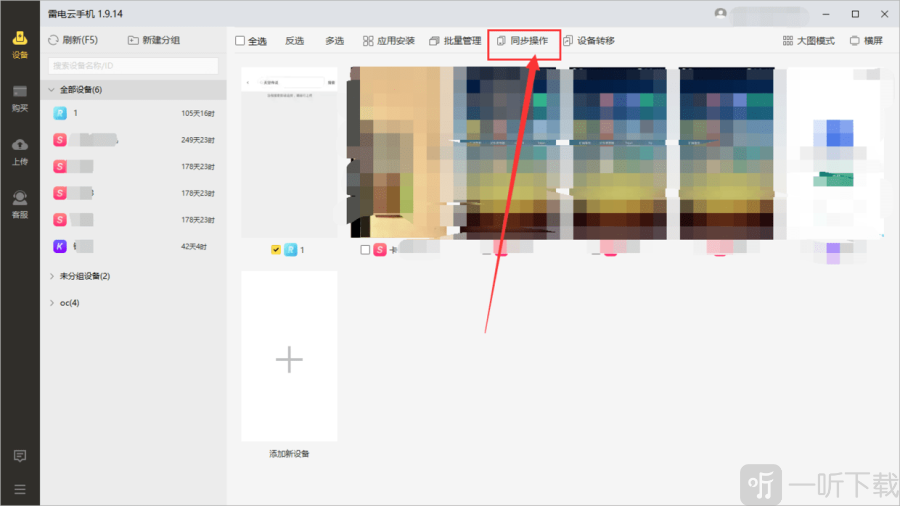Minimize the 雷电云手机 window
Image resolution: width=900 pixels, height=506 pixels.
(x=826, y=14)
